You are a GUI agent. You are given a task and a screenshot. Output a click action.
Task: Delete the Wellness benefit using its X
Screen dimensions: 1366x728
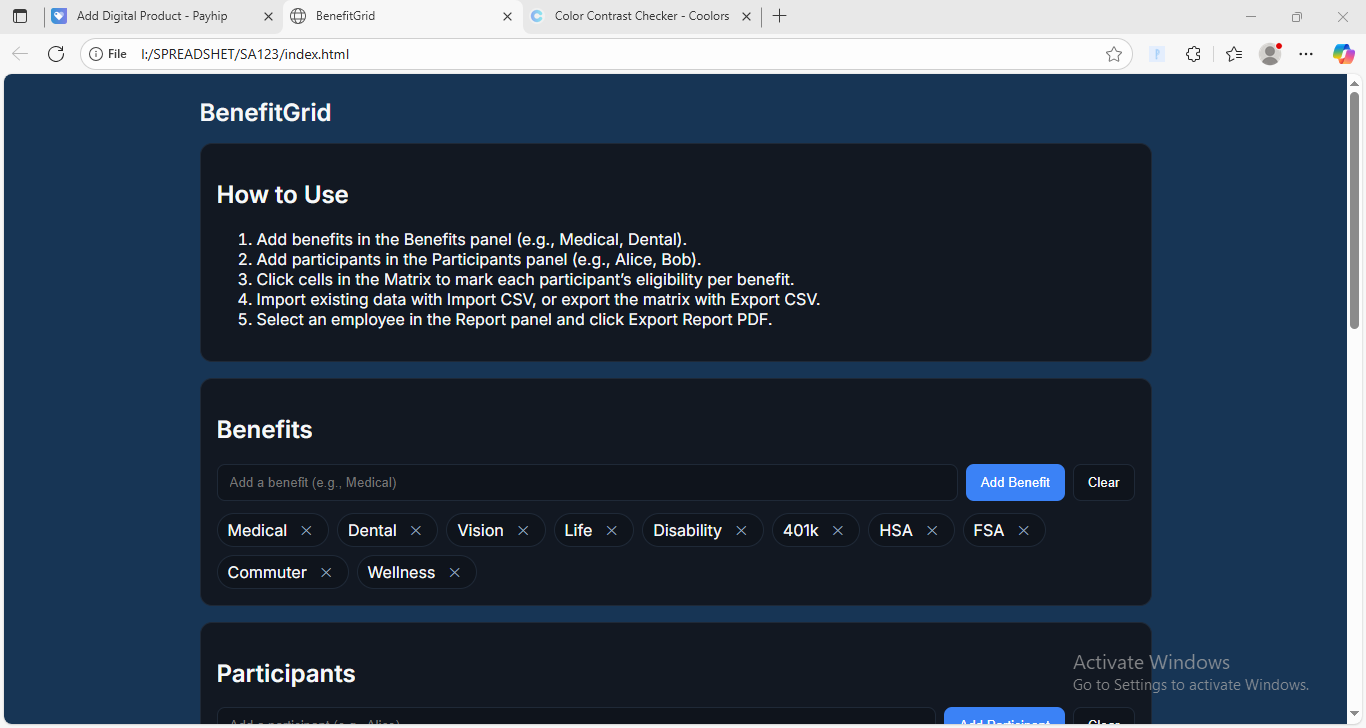click(455, 573)
